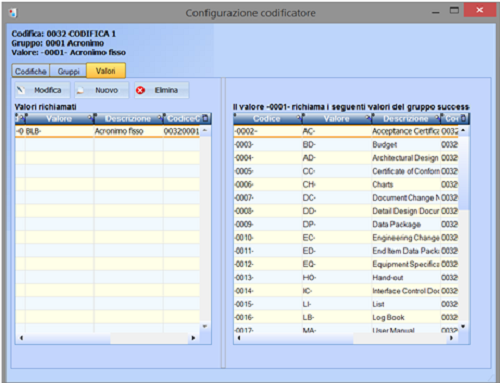Switch to the Gruppi tab
Viewport: 500px width, 383px height.
coord(68,71)
